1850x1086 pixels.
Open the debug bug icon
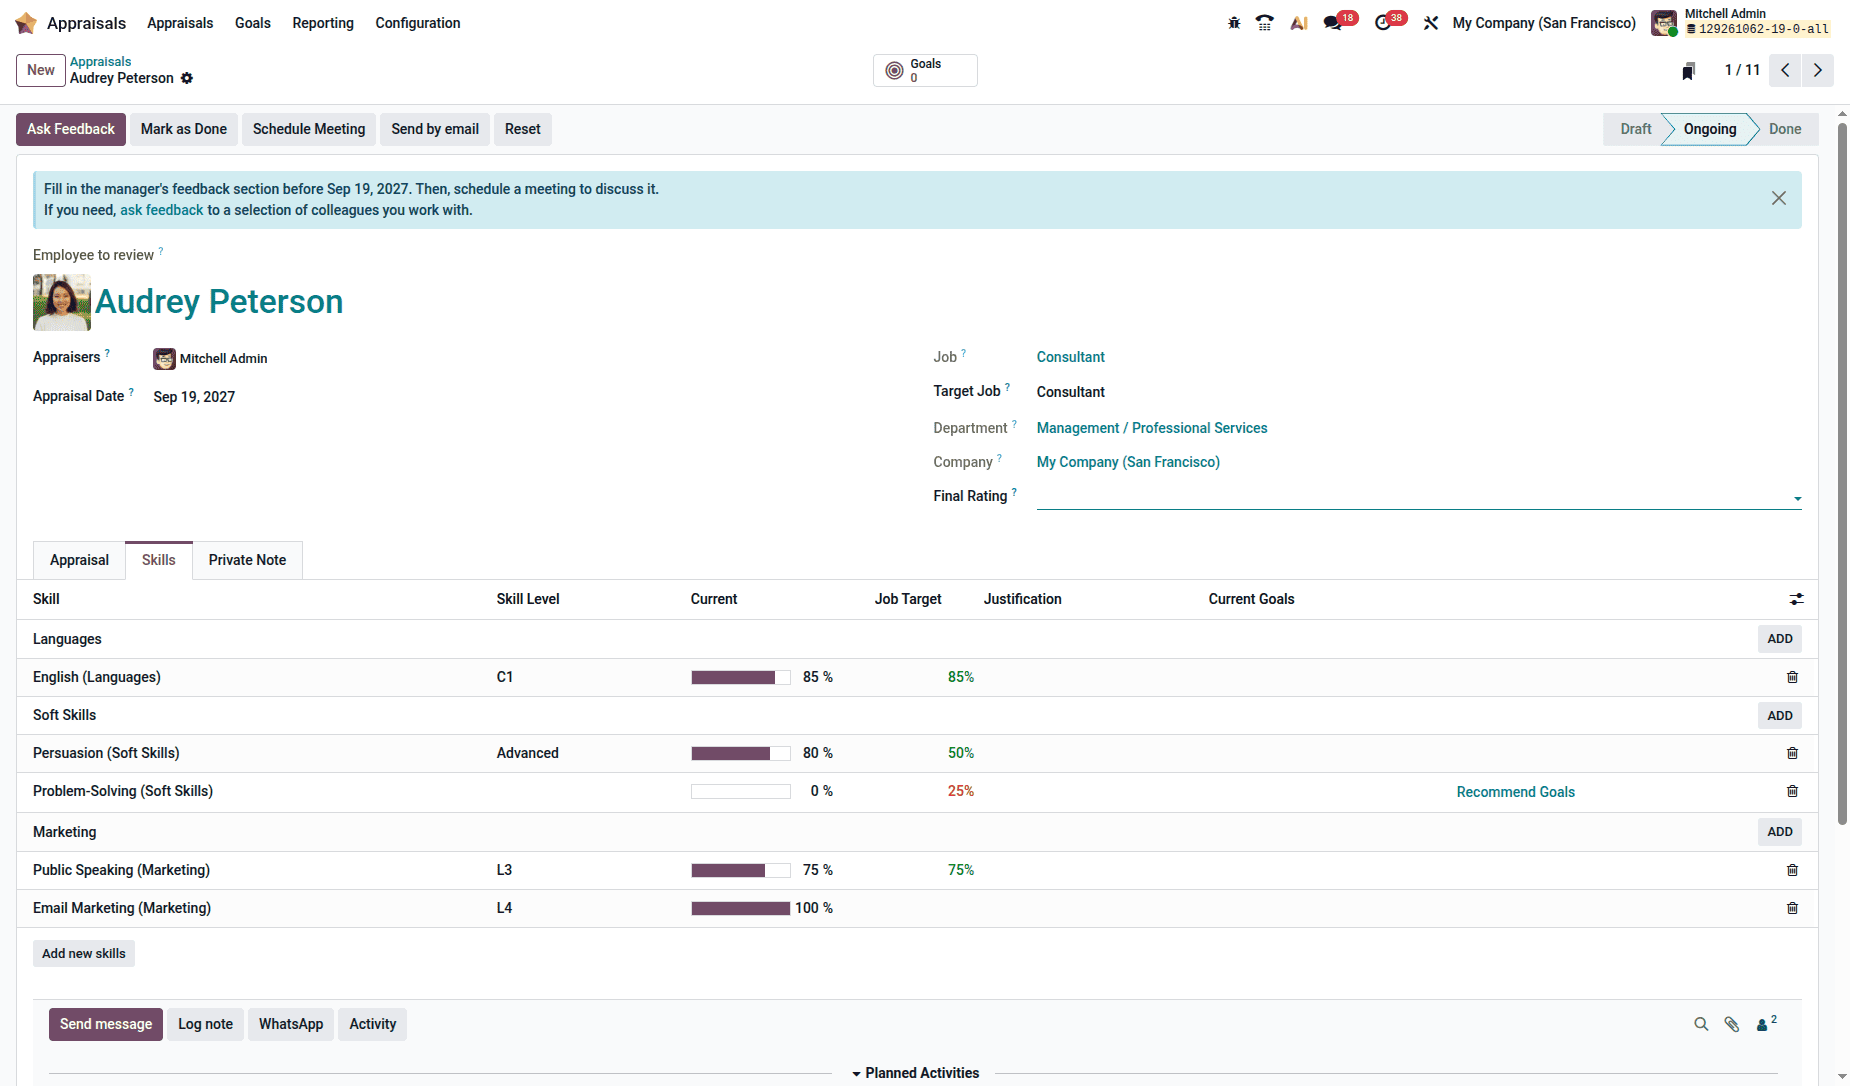(1234, 23)
